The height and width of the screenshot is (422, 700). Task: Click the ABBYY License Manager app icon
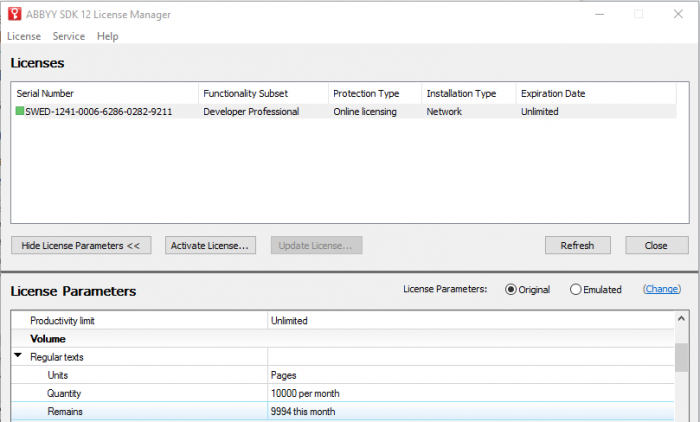point(14,14)
